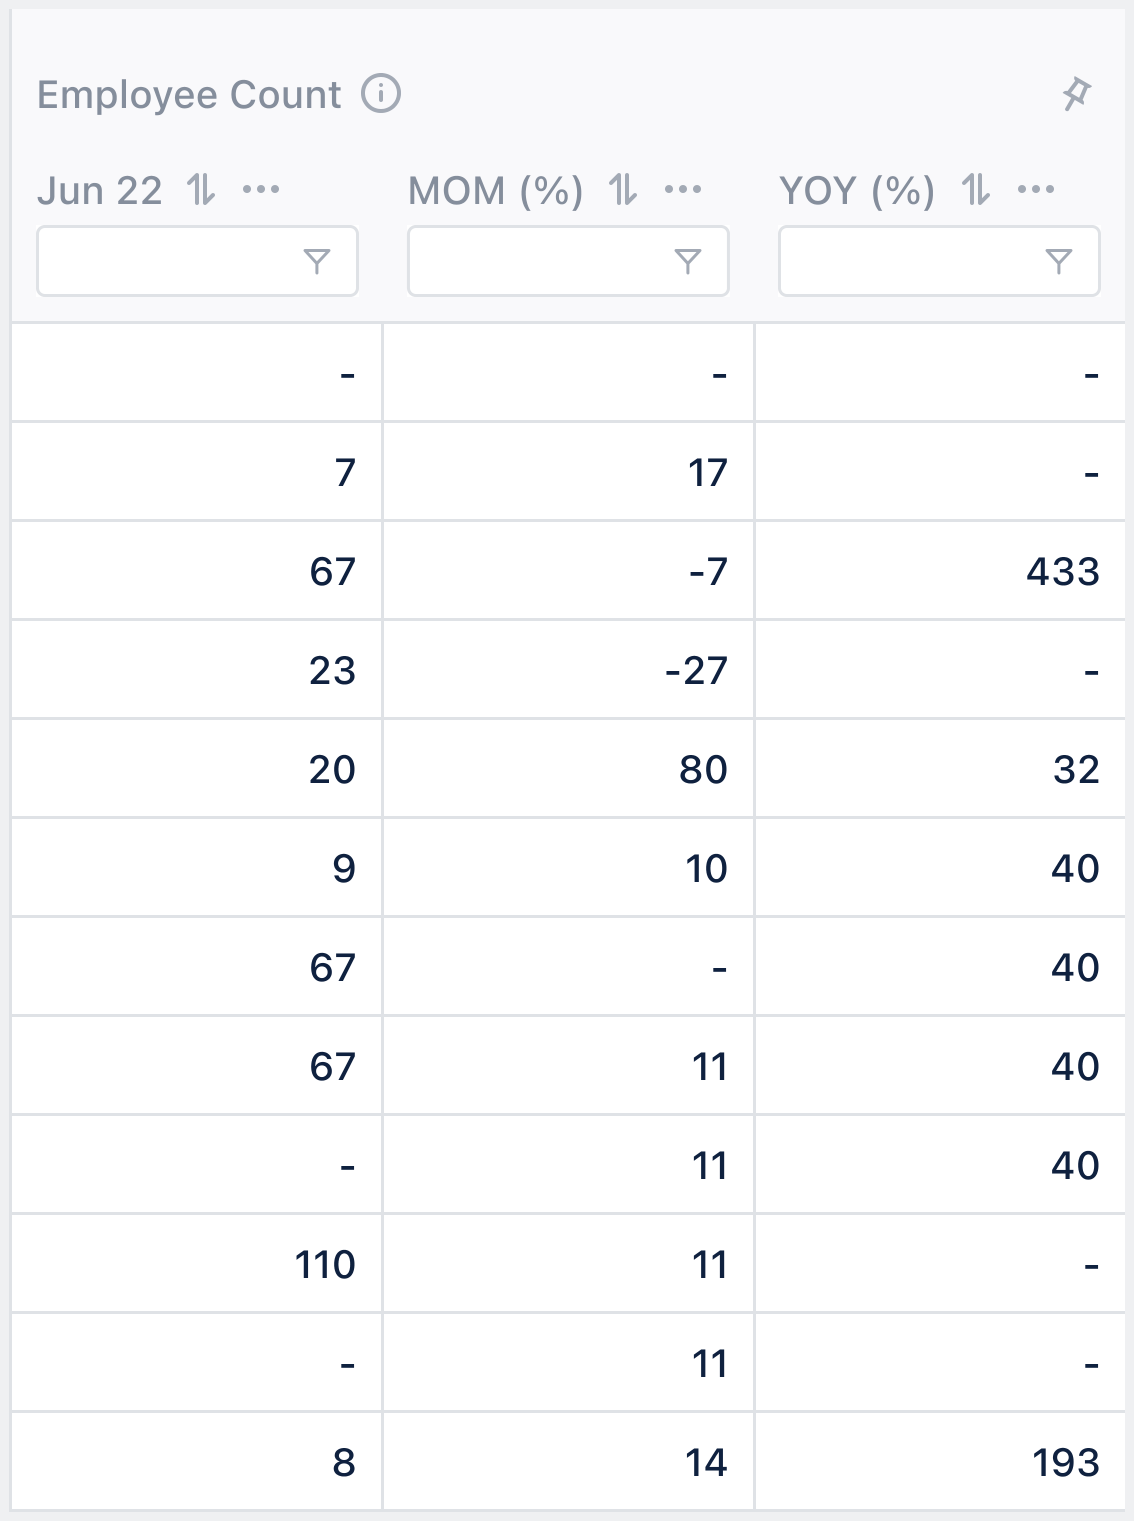Open Jun 22 column options menu
This screenshot has height=1521, width=1134.
pos(262,190)
